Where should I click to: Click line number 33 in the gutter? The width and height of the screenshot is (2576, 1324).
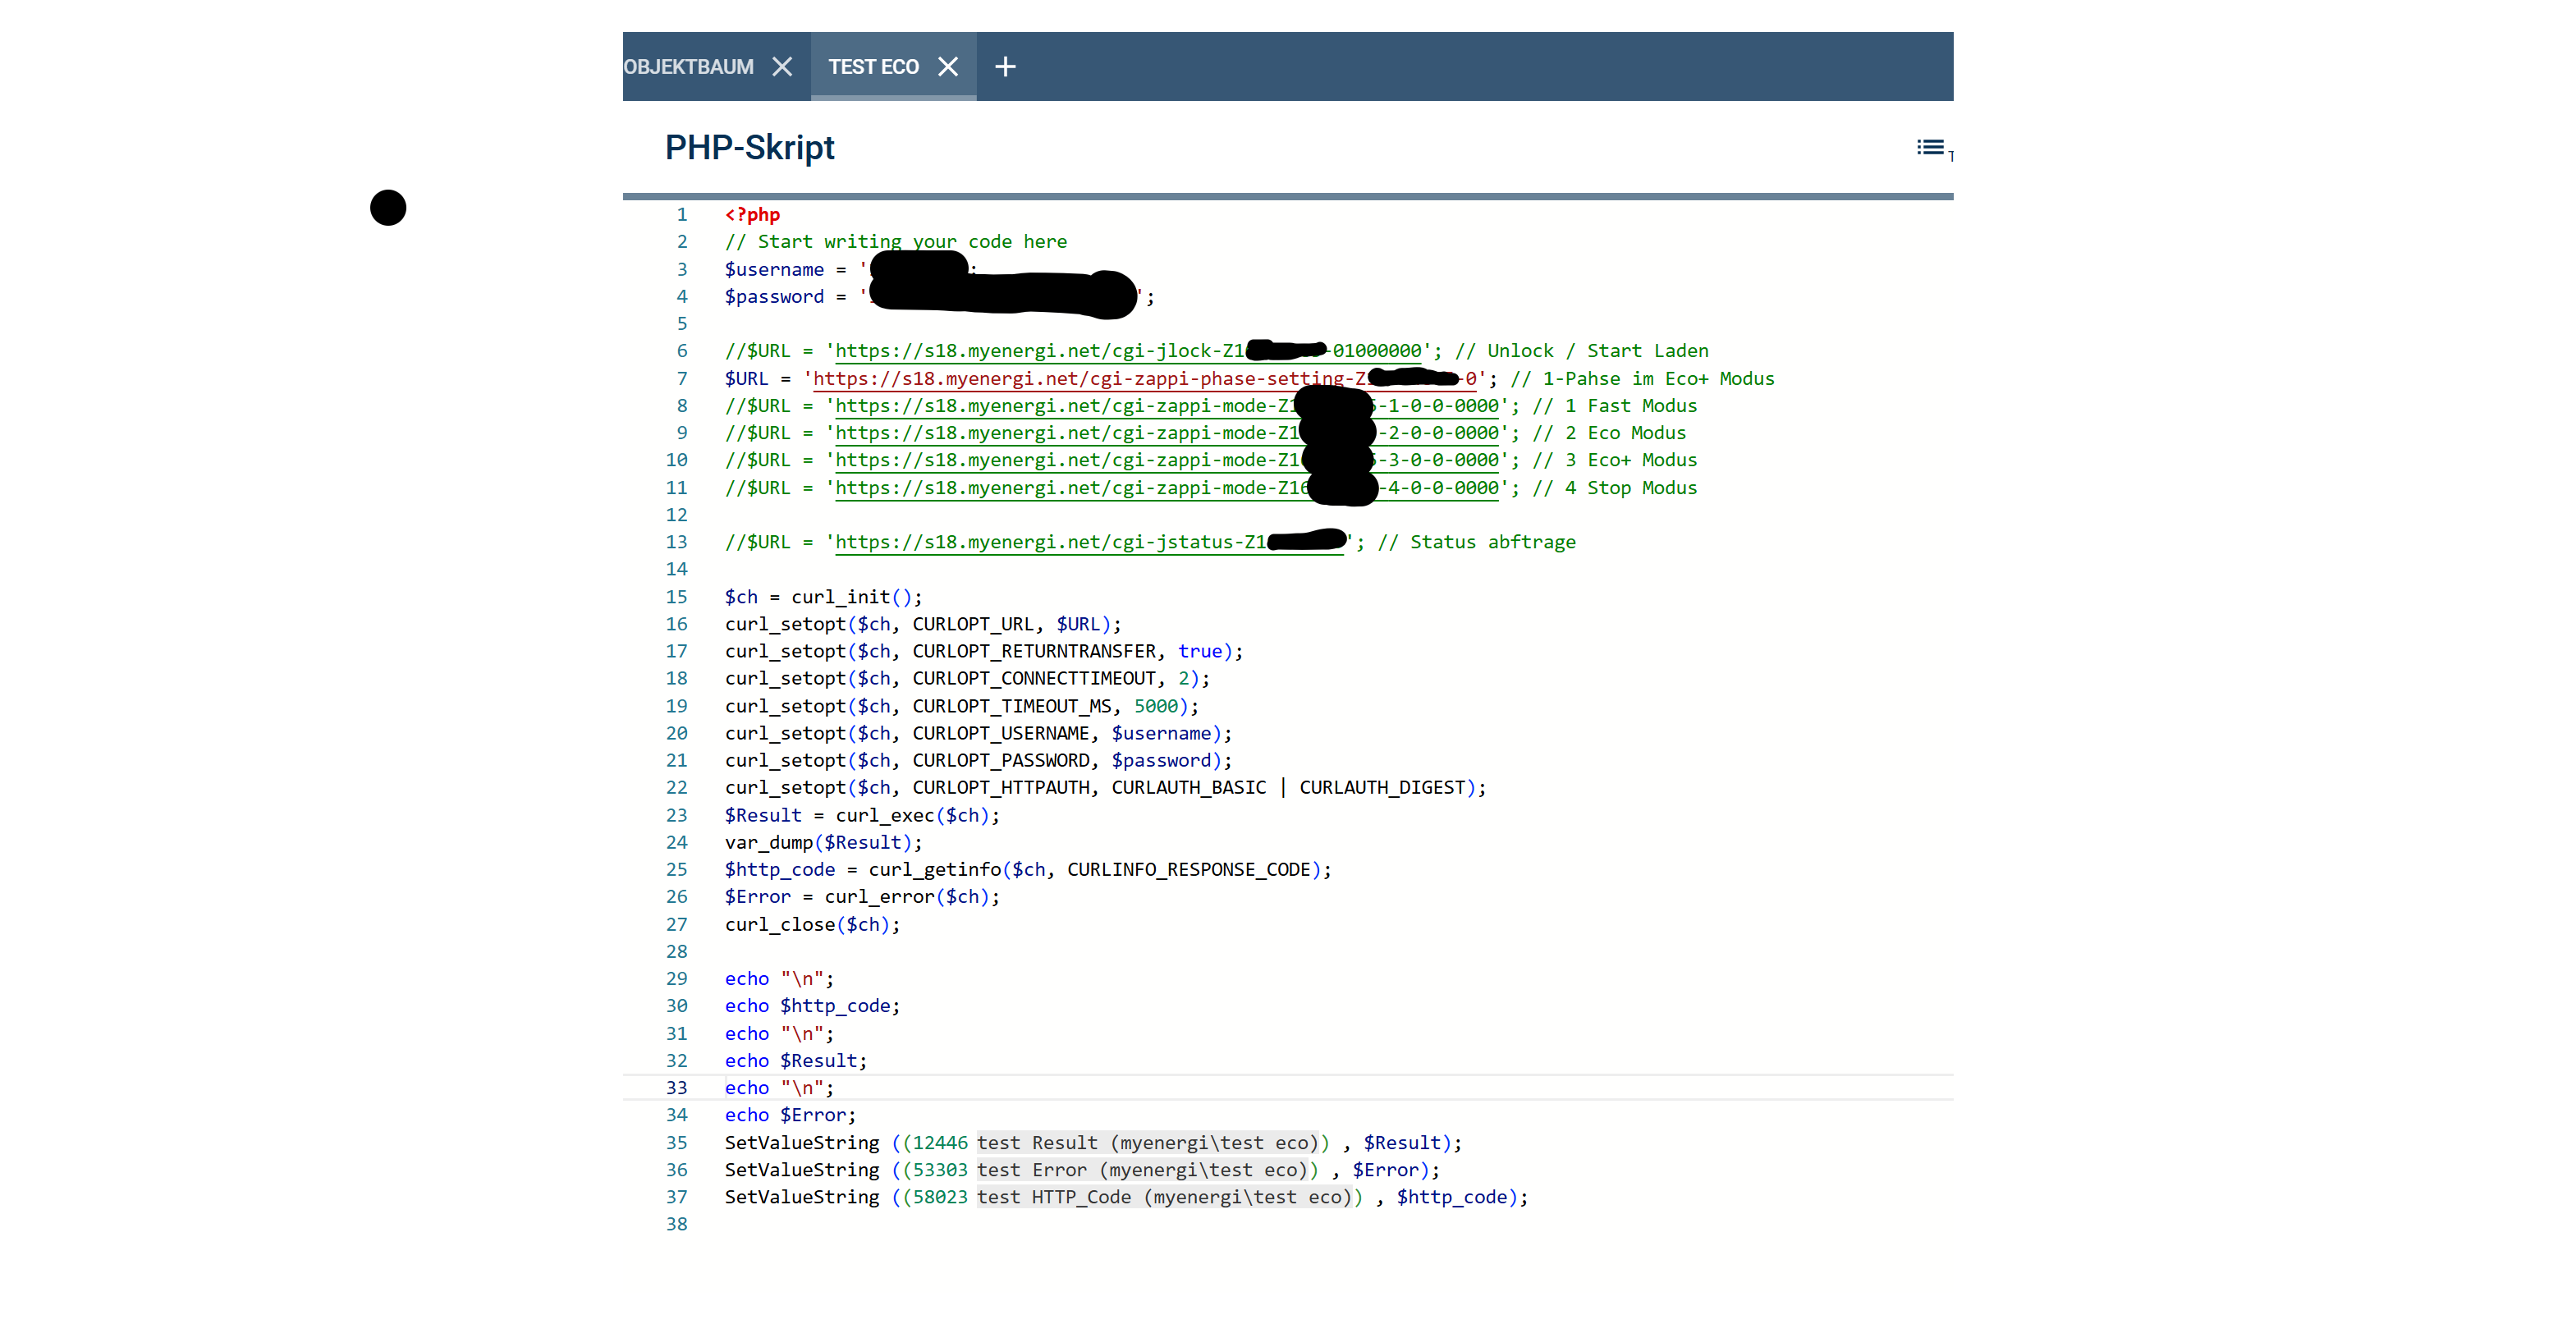677,1088
